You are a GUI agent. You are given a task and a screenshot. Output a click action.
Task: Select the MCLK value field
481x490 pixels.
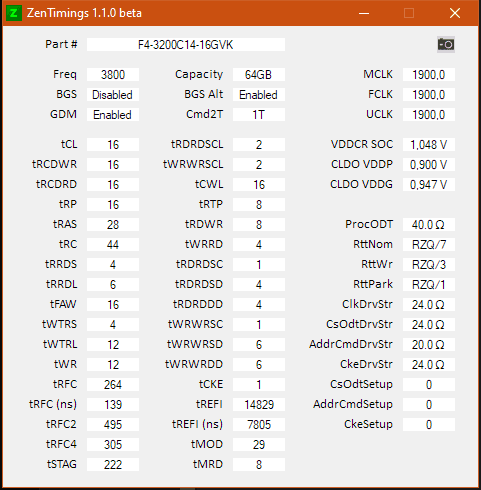(x=429, y=74)
